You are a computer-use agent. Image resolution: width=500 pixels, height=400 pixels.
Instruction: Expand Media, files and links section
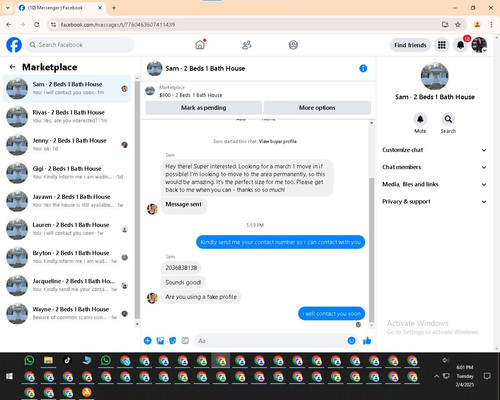pos(434,184)
